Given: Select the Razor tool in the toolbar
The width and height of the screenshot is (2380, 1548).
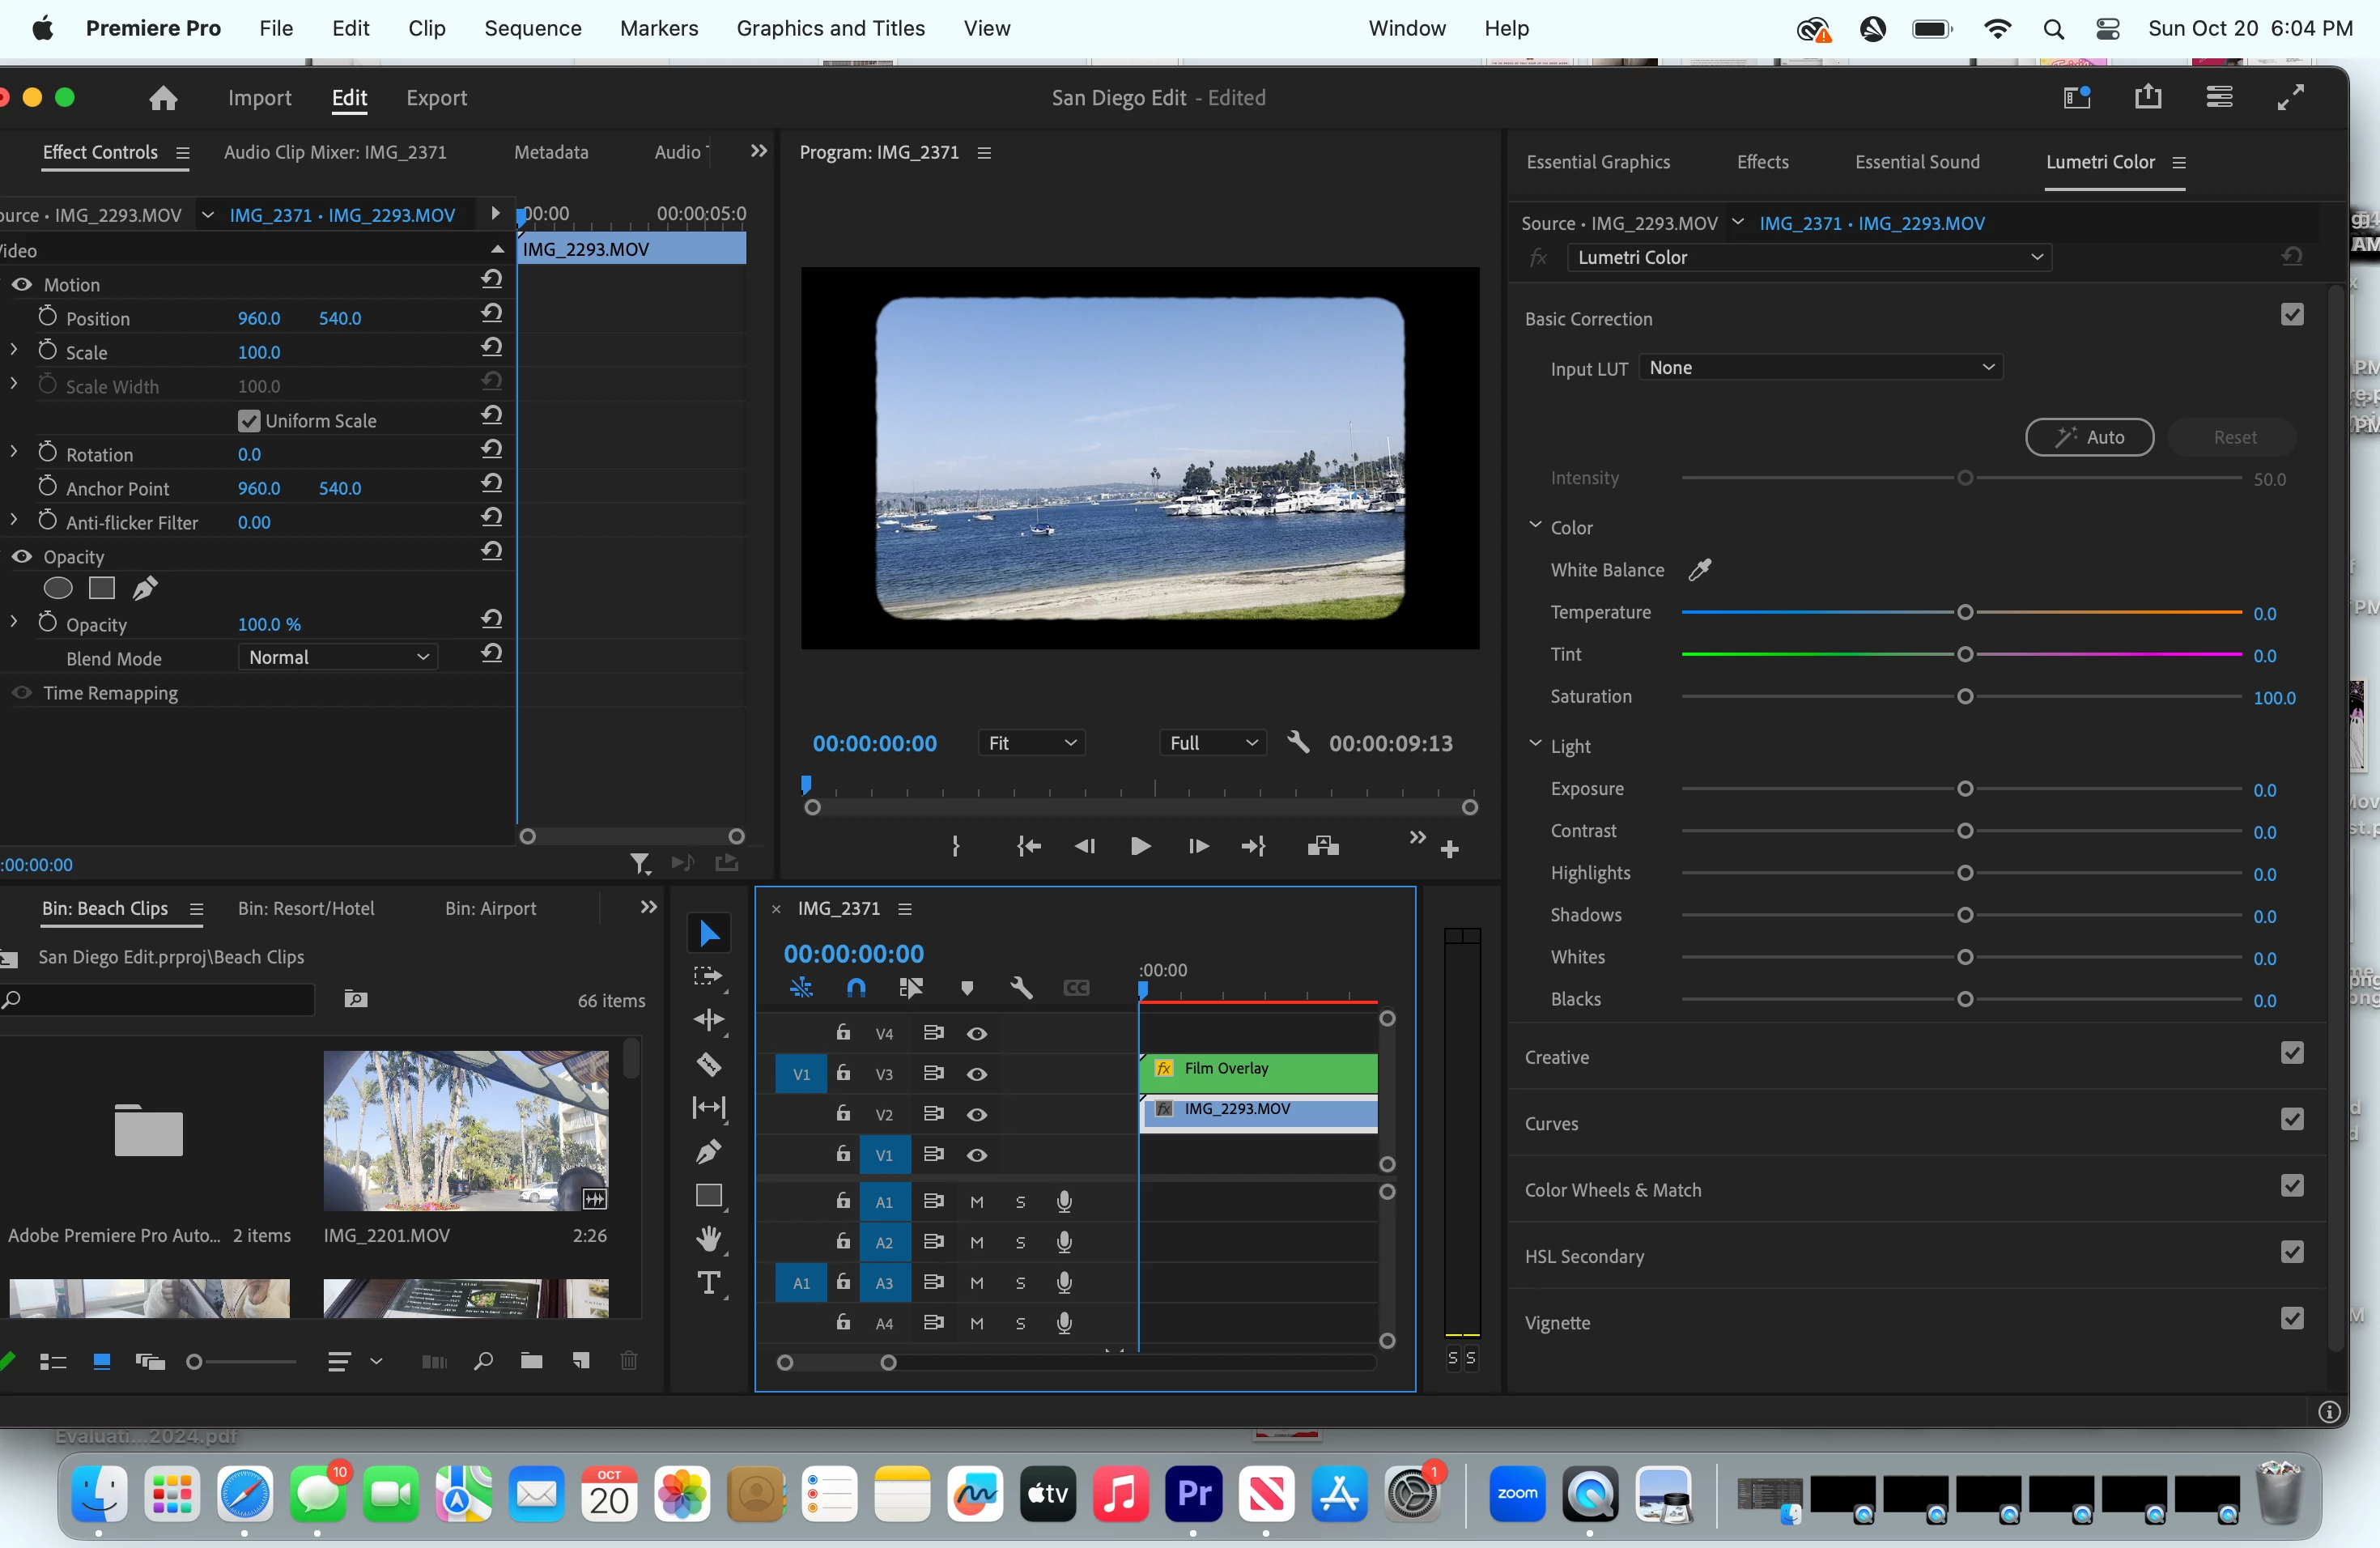Looking at the screenshot, I should tap(709, 1064).
